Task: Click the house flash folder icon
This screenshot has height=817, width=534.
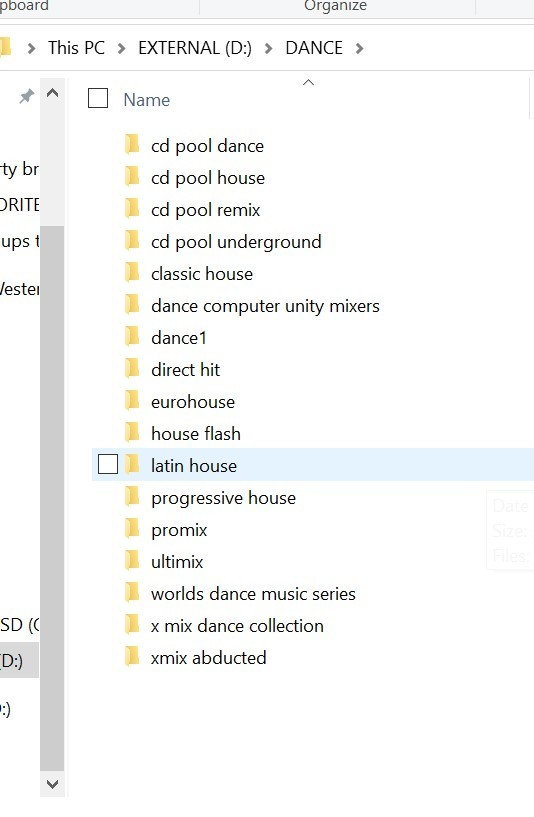Action: 132,432
